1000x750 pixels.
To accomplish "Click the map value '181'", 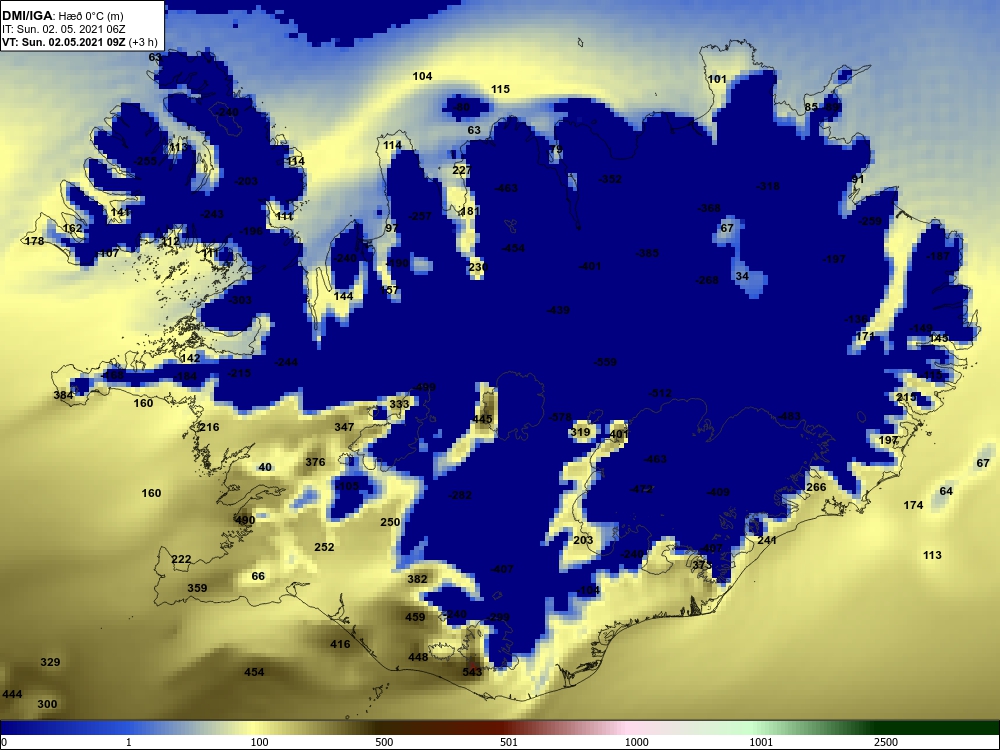I will point(469,211).
